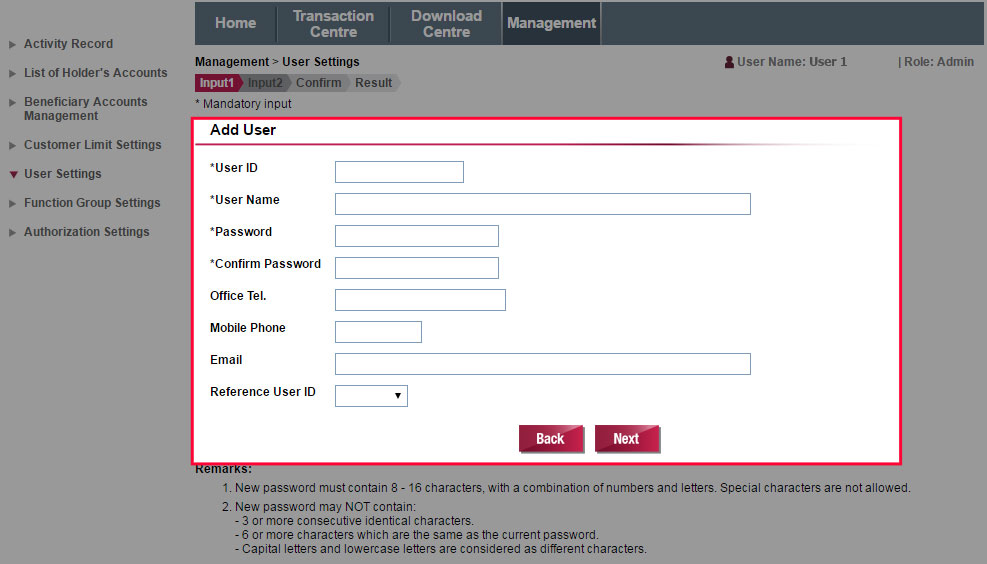
Task: Click the Office Tel. field
Action: [x=420, y=300]
